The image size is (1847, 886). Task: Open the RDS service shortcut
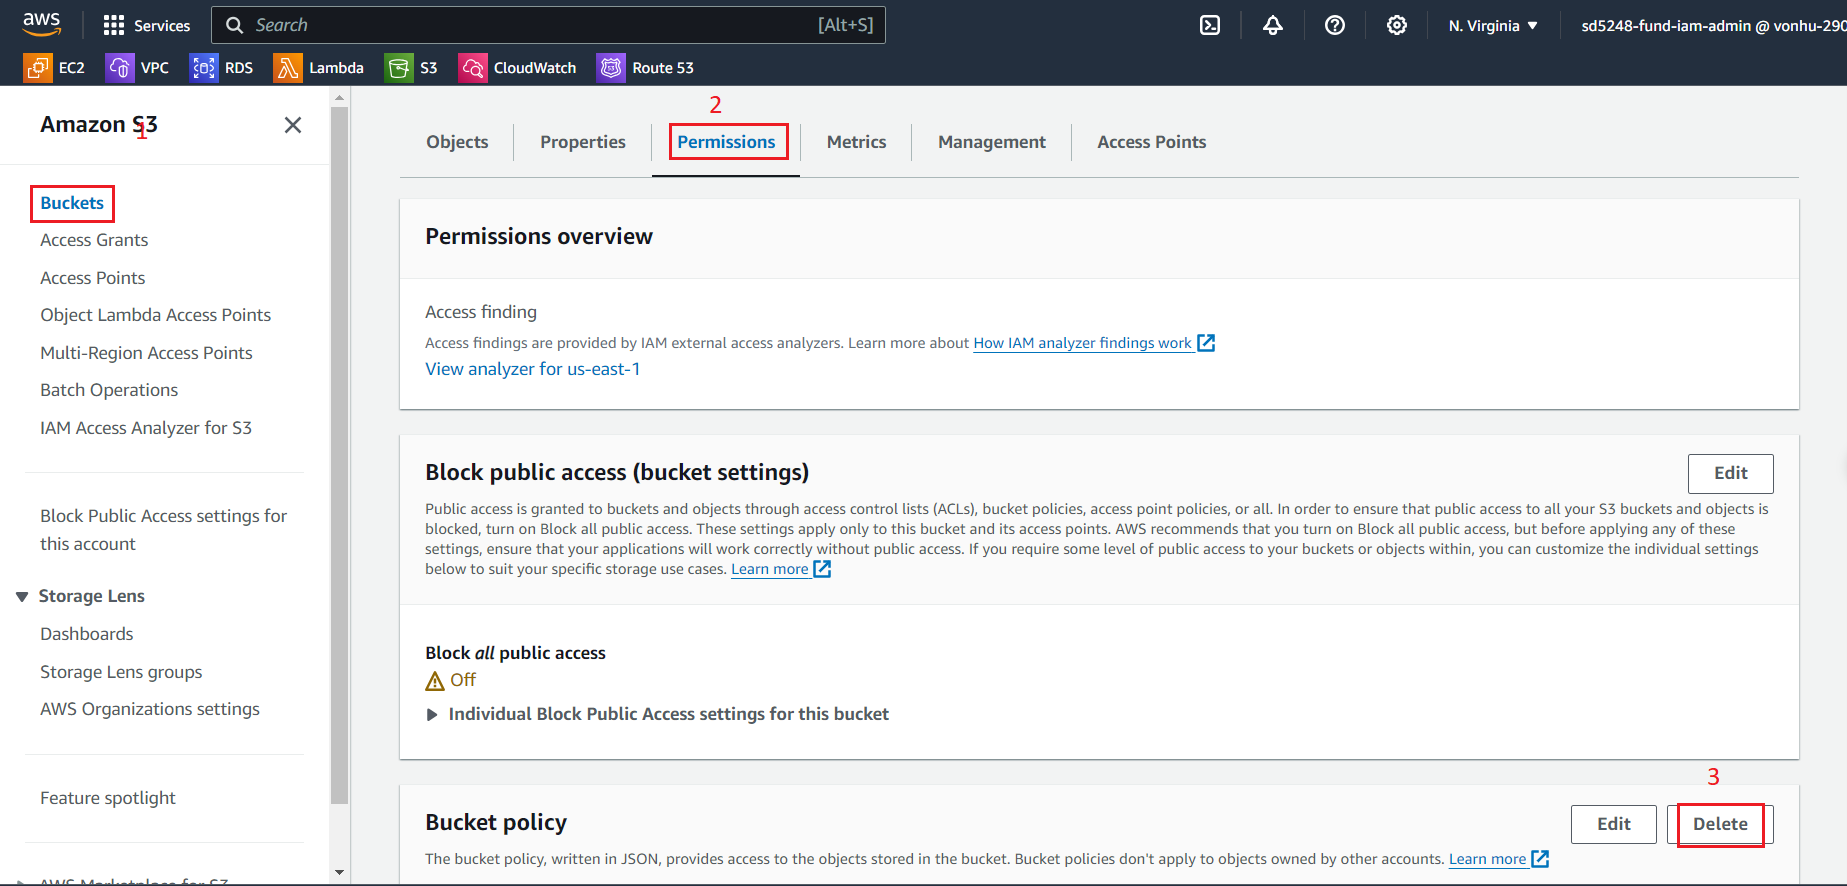pos(222,68)
